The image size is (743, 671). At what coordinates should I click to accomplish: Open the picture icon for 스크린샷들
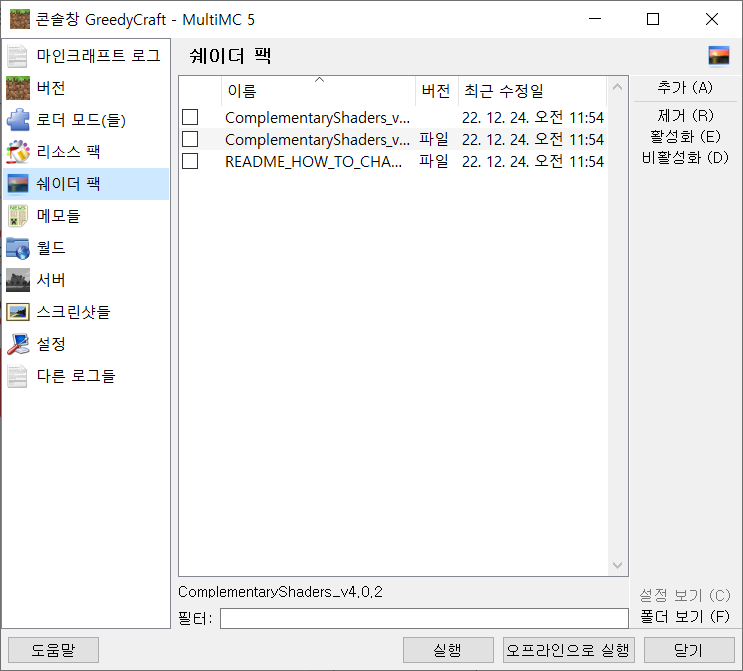click(18, 312)
